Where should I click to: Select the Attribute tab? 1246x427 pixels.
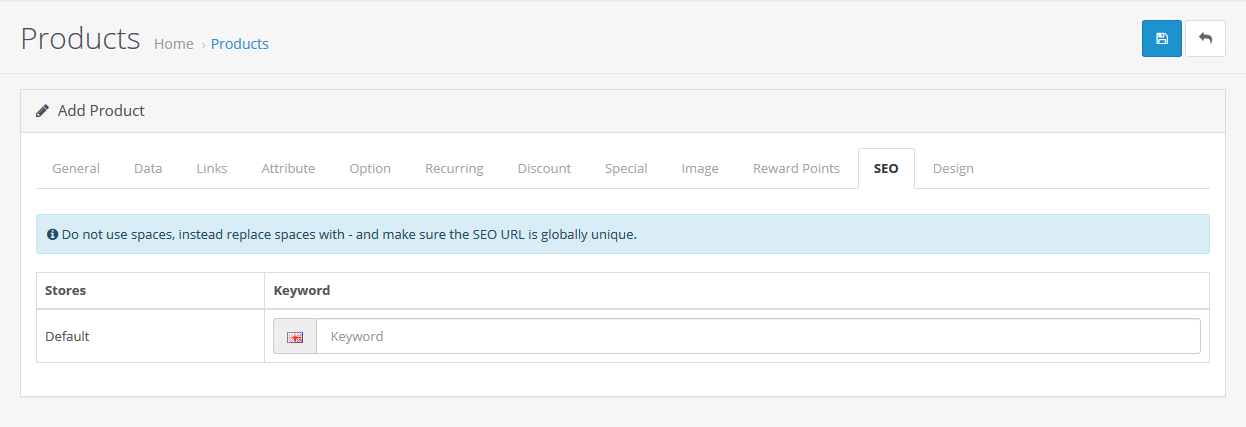point(288,168)
